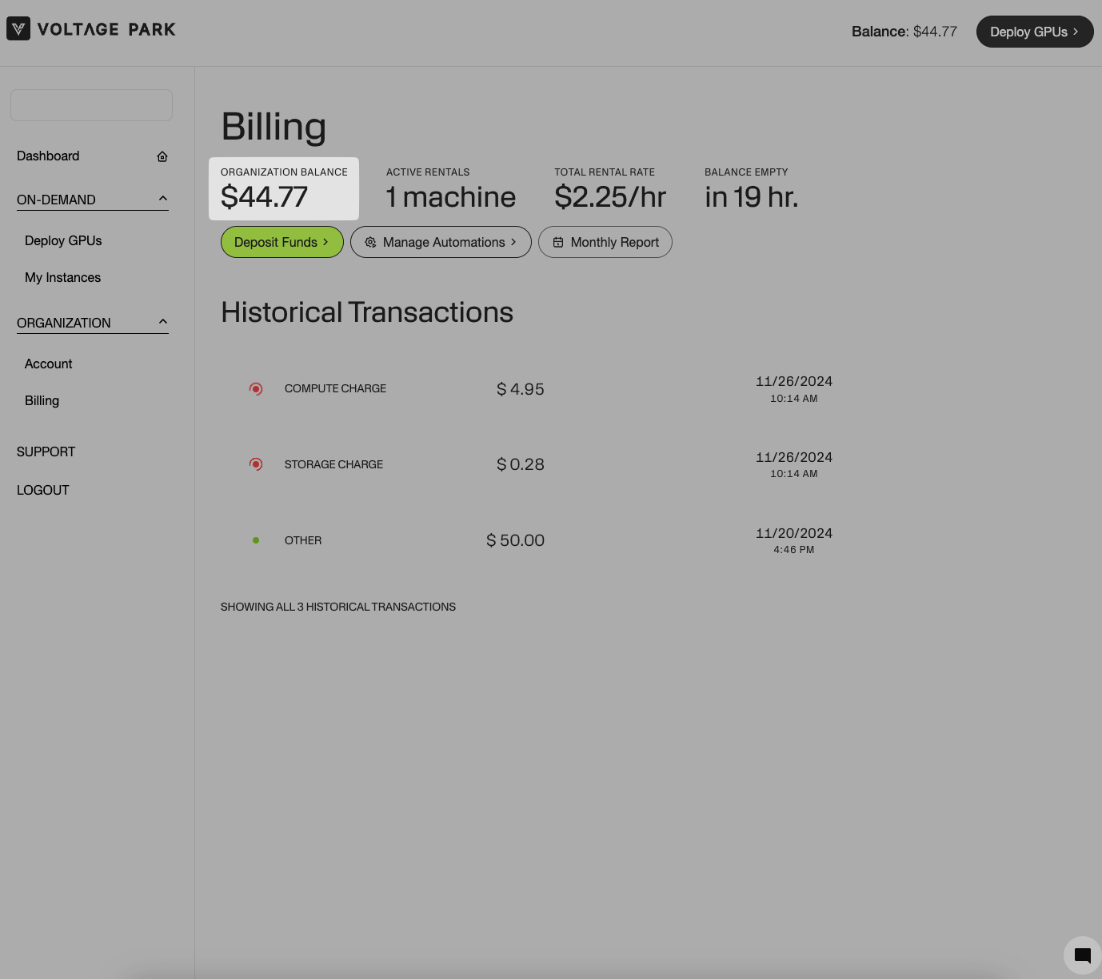Click Logout in the sidebar

click(43, 491)
